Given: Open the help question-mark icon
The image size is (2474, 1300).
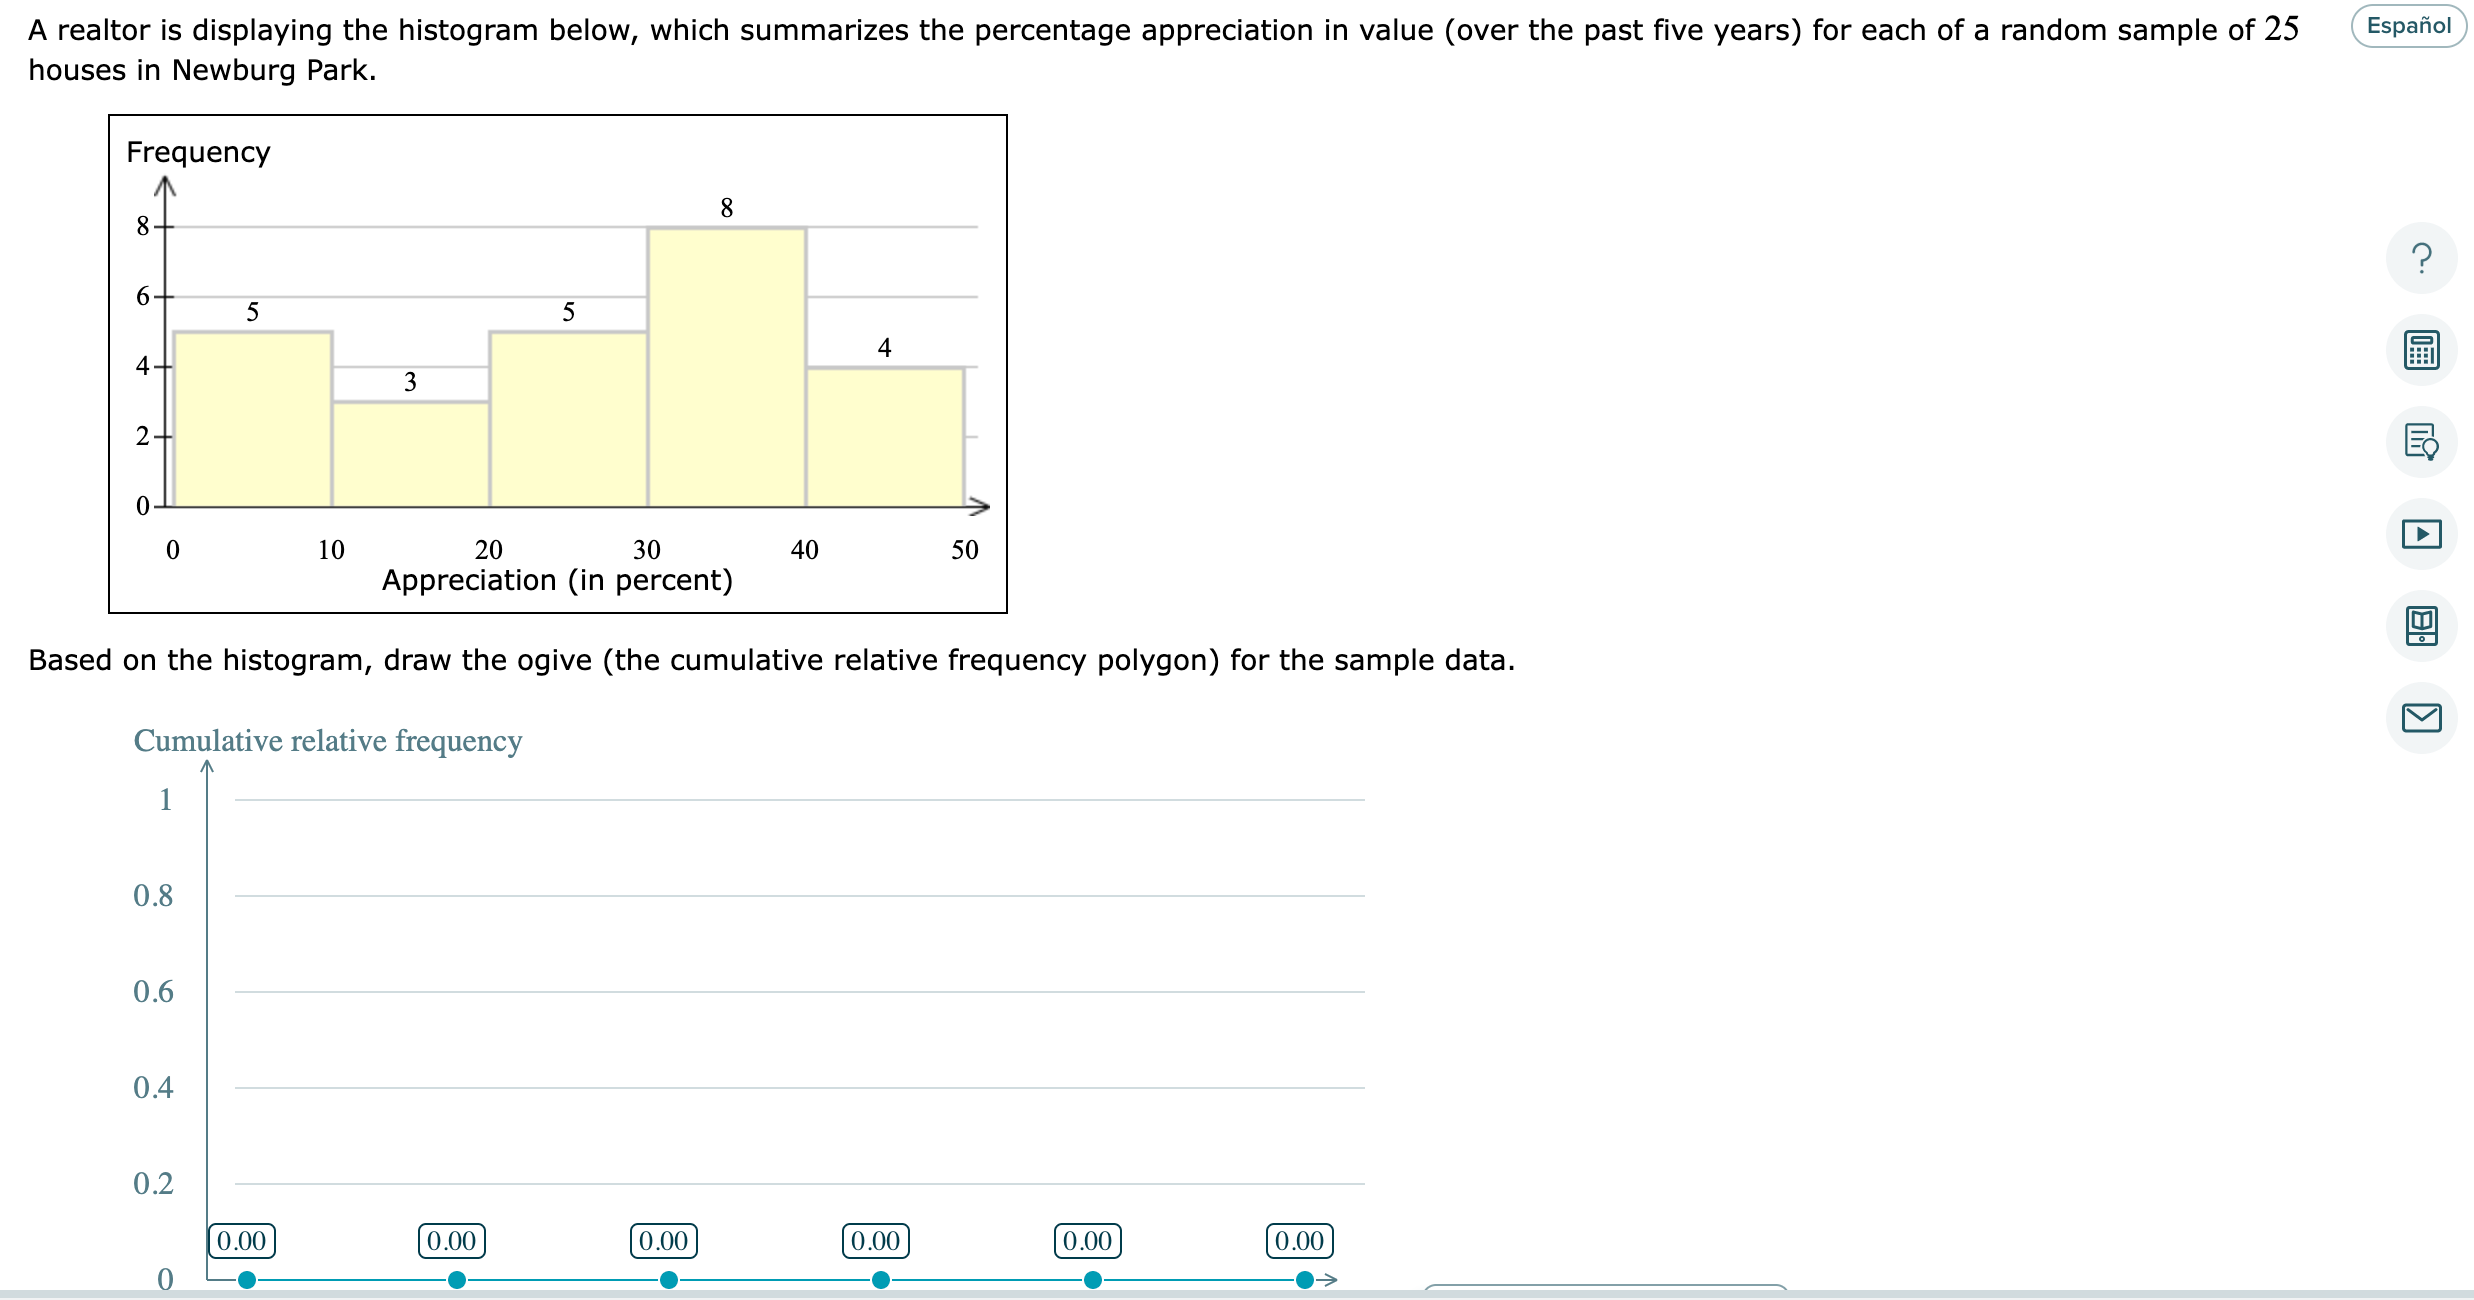Looking at the screenshot, I should coord(2421,258).
